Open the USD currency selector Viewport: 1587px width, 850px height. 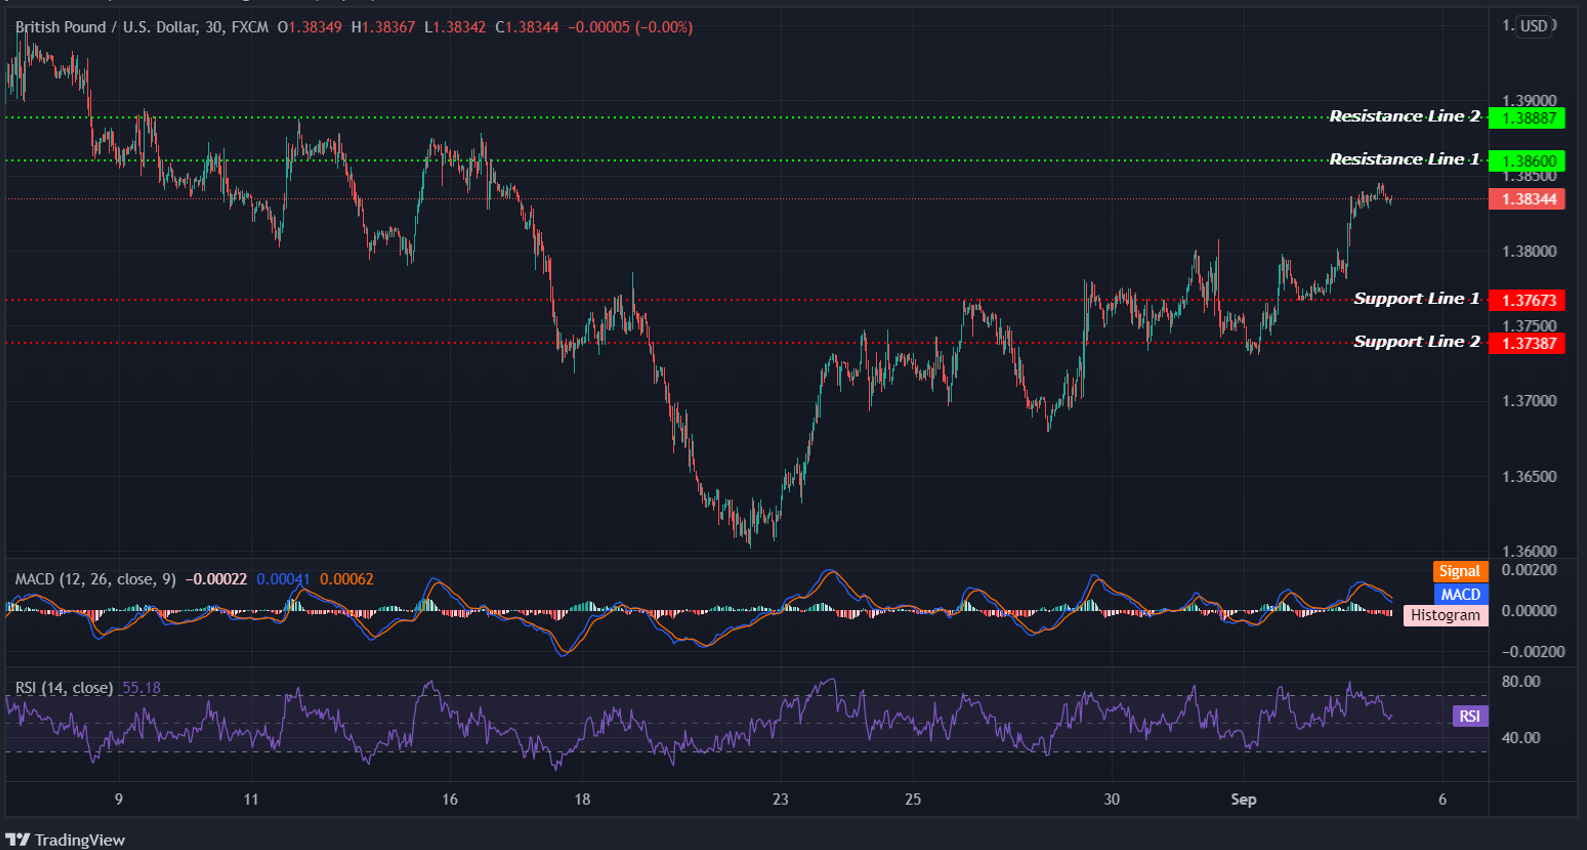click(1534, 26)
